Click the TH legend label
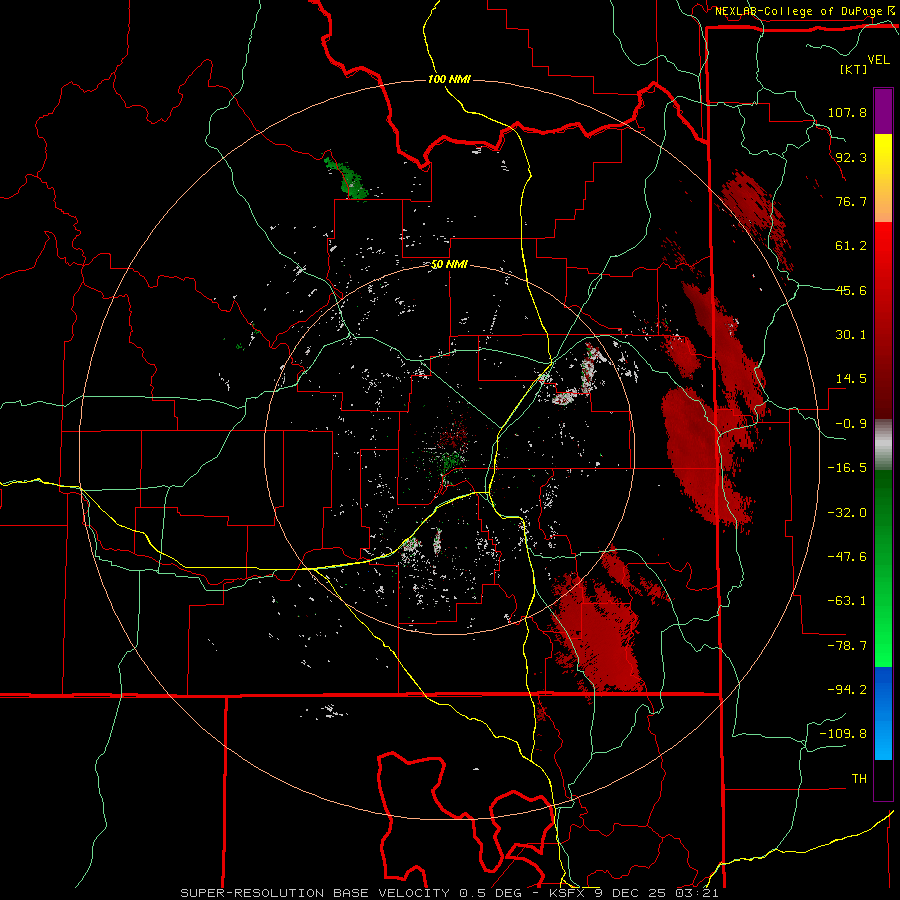Screen dimensions: 900x900 click(x=859, y=779)
